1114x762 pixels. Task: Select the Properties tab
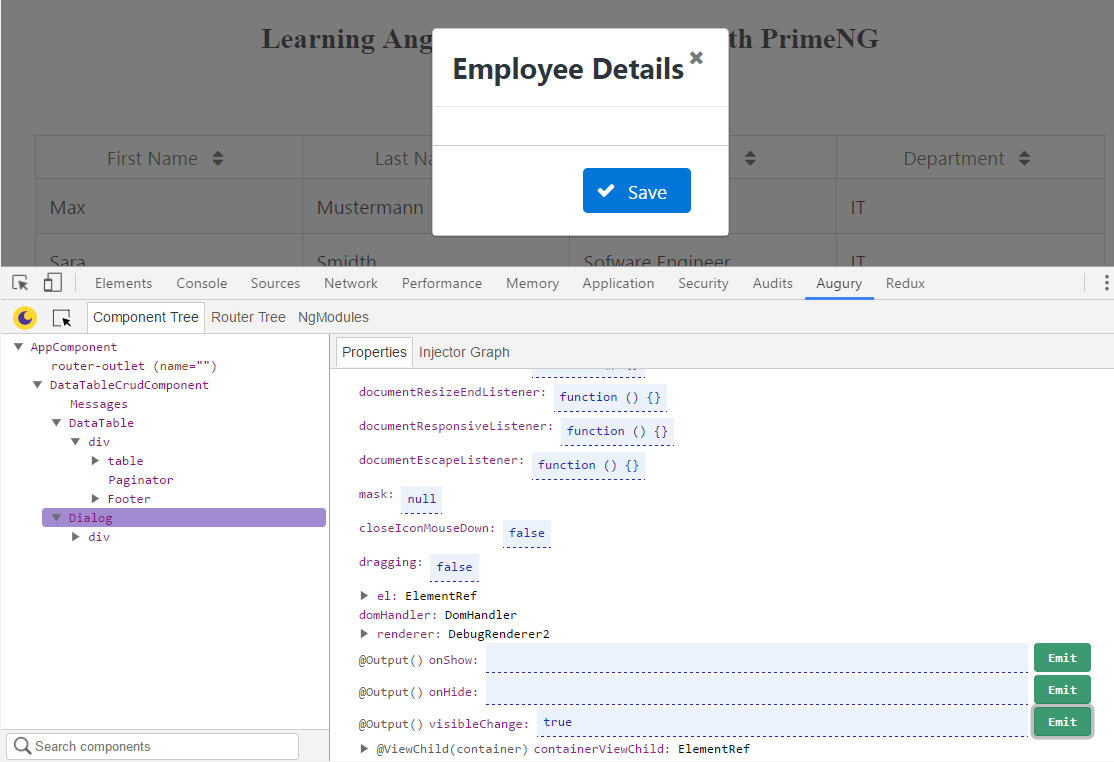[x=374, y=352]
